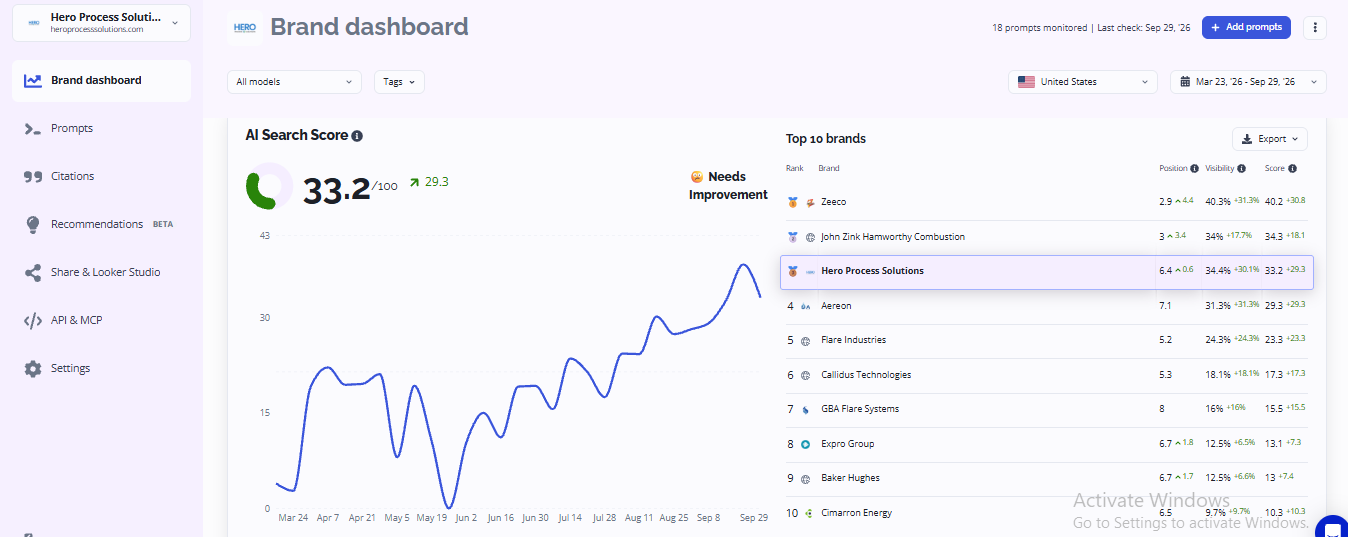Viewport: 1348px width, 537px height.
Task: Click the GBA Flare Systems flame icon
Action: (806, 409)
